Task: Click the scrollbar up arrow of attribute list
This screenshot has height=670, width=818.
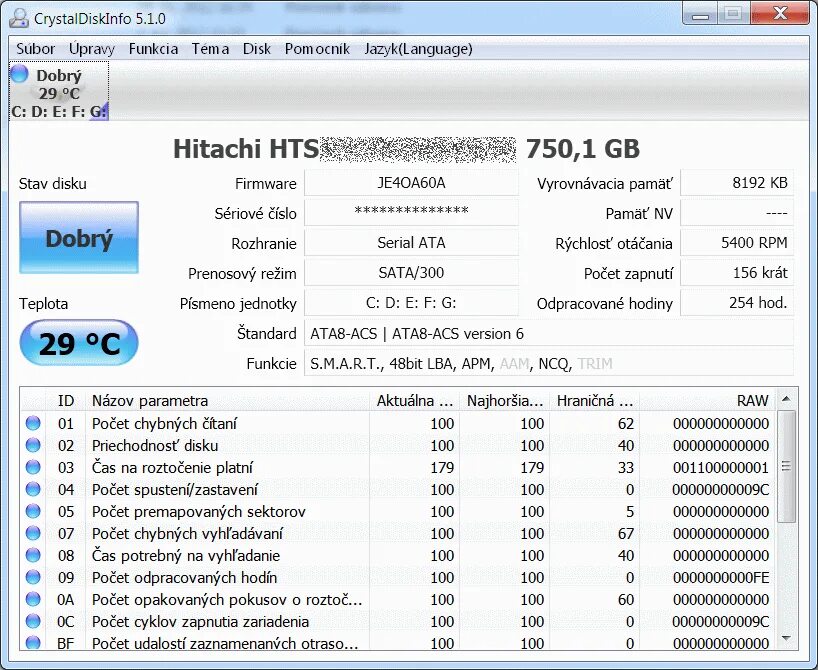Action: pyautogui.click(x=786, y=400)
